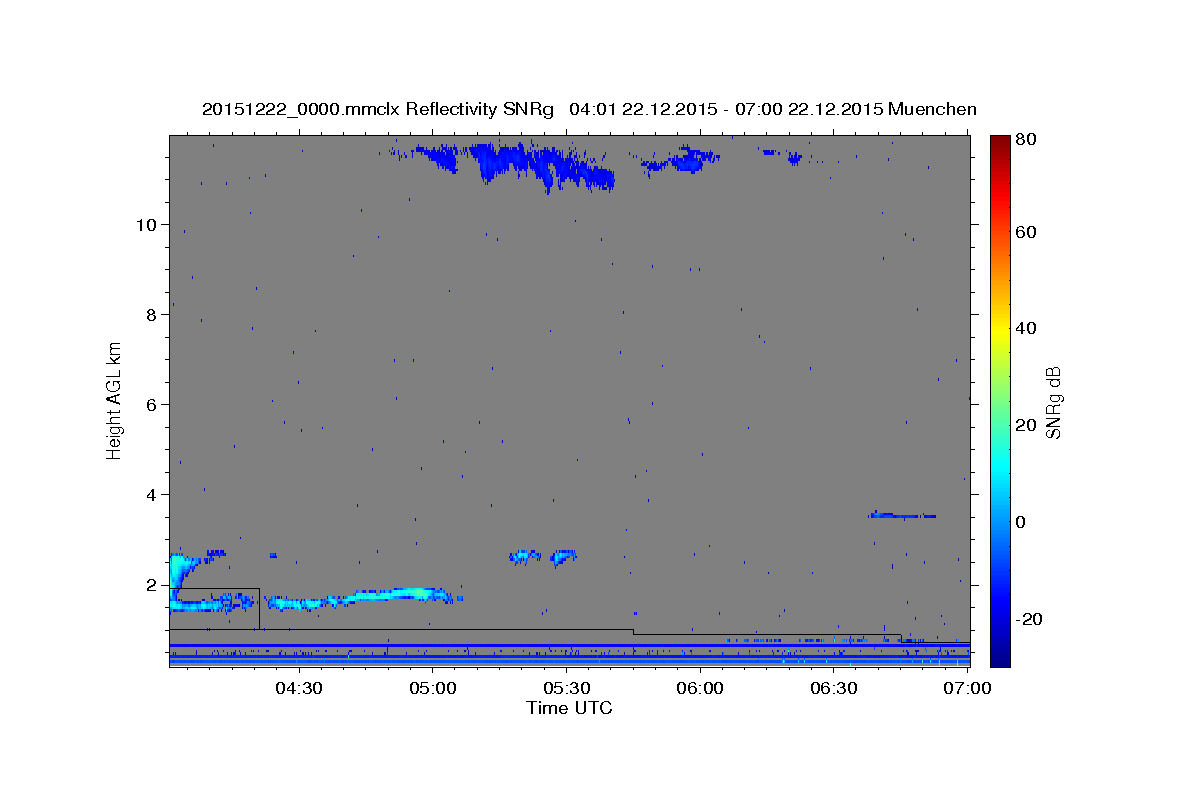The image size is (1200, 800).
Task: Click the 05:30 time tick label
Action: tap(566, 688)
